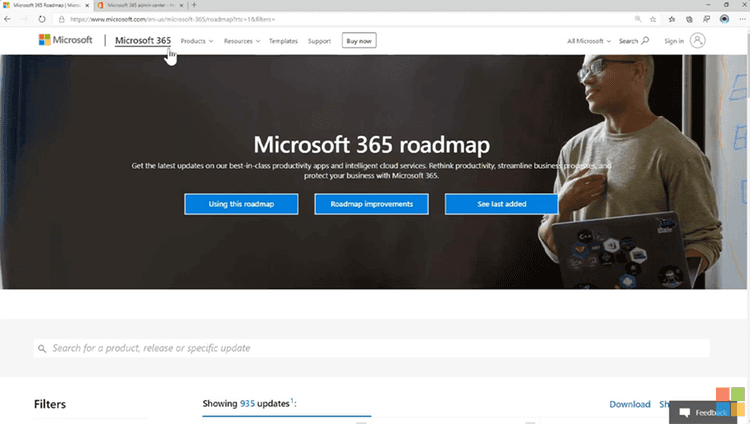Expand the Resources dropdown menu

pos(241,41)
